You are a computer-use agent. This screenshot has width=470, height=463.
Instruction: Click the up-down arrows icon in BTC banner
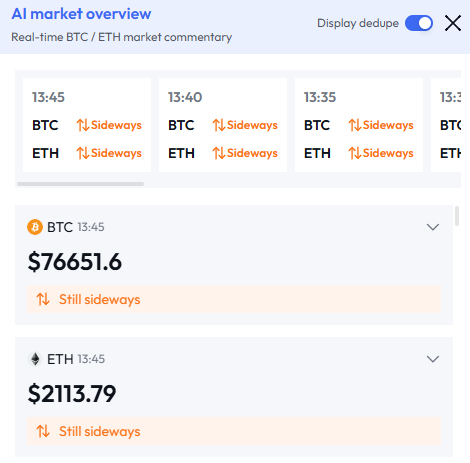tap(43, 299)
